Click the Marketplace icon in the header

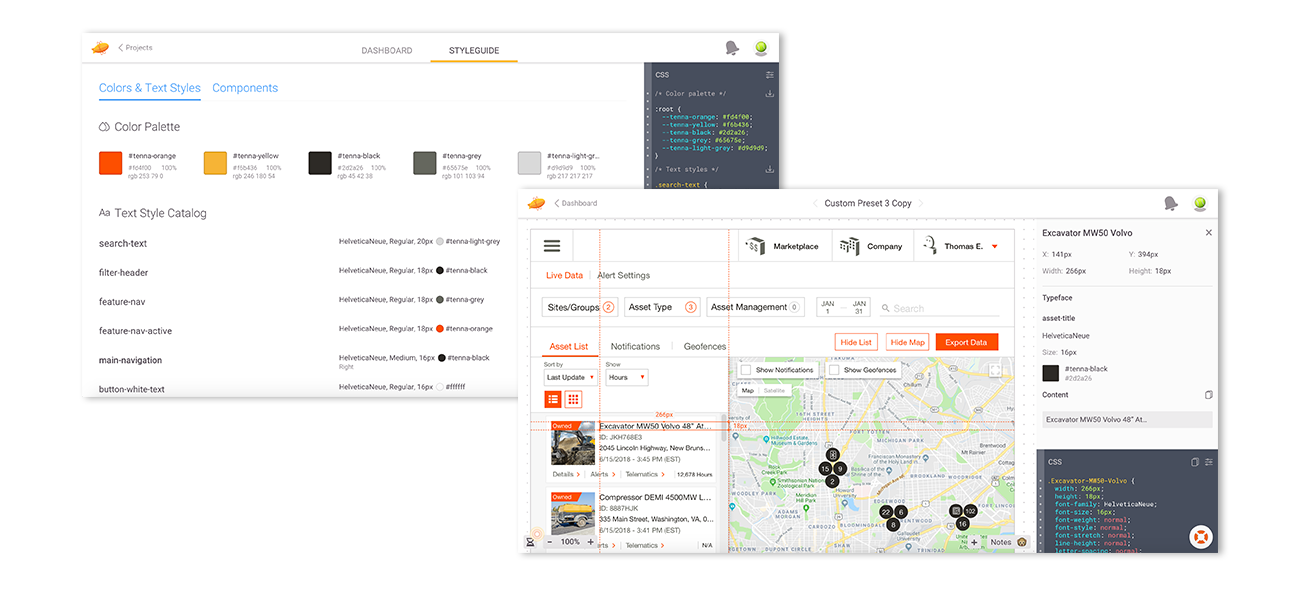point(756,246)
